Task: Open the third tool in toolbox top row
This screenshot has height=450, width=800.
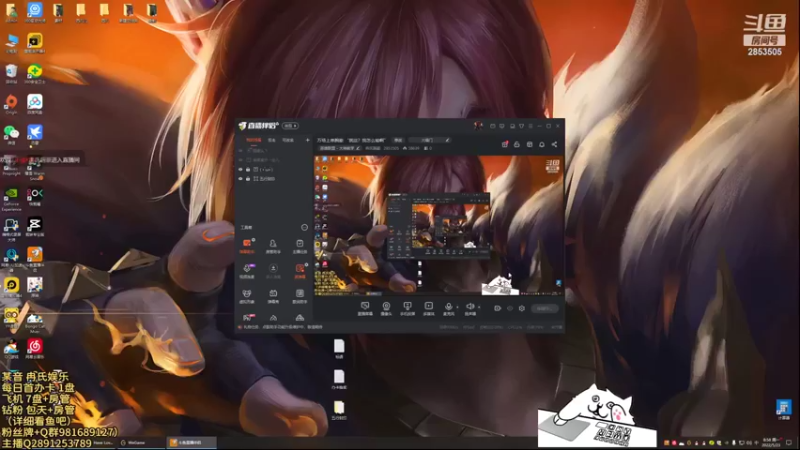Action: [299, 245]
